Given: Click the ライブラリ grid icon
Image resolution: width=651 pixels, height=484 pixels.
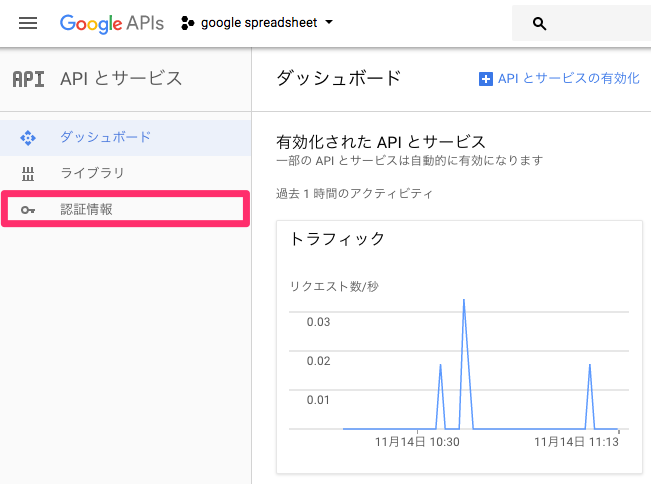Looking at the screenshot, I should pyautogui.click(x=28, y=174).
